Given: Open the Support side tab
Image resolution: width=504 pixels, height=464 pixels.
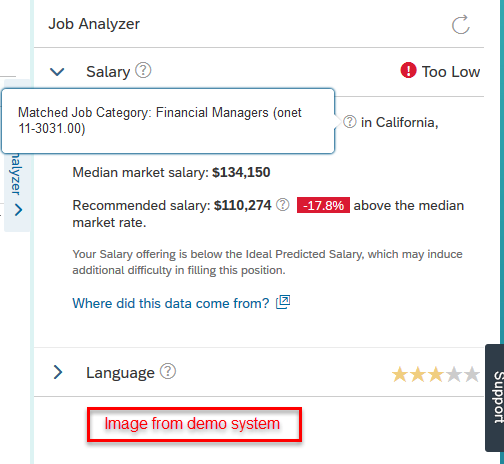Looking at the screenshot, I should (495, 398).
